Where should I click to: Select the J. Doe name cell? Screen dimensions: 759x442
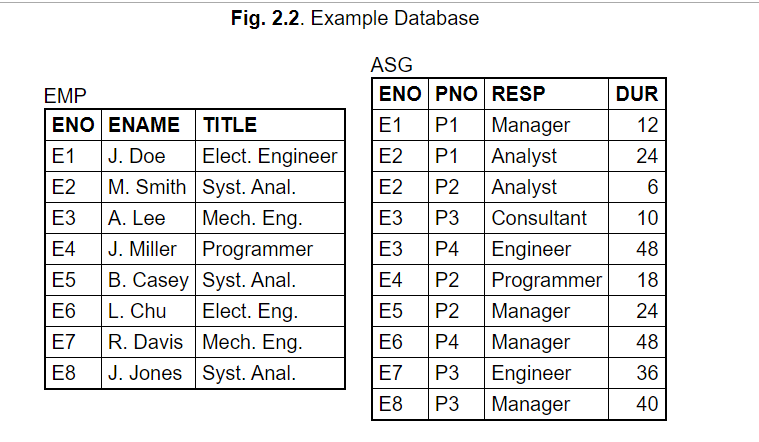tap(149, 156)
